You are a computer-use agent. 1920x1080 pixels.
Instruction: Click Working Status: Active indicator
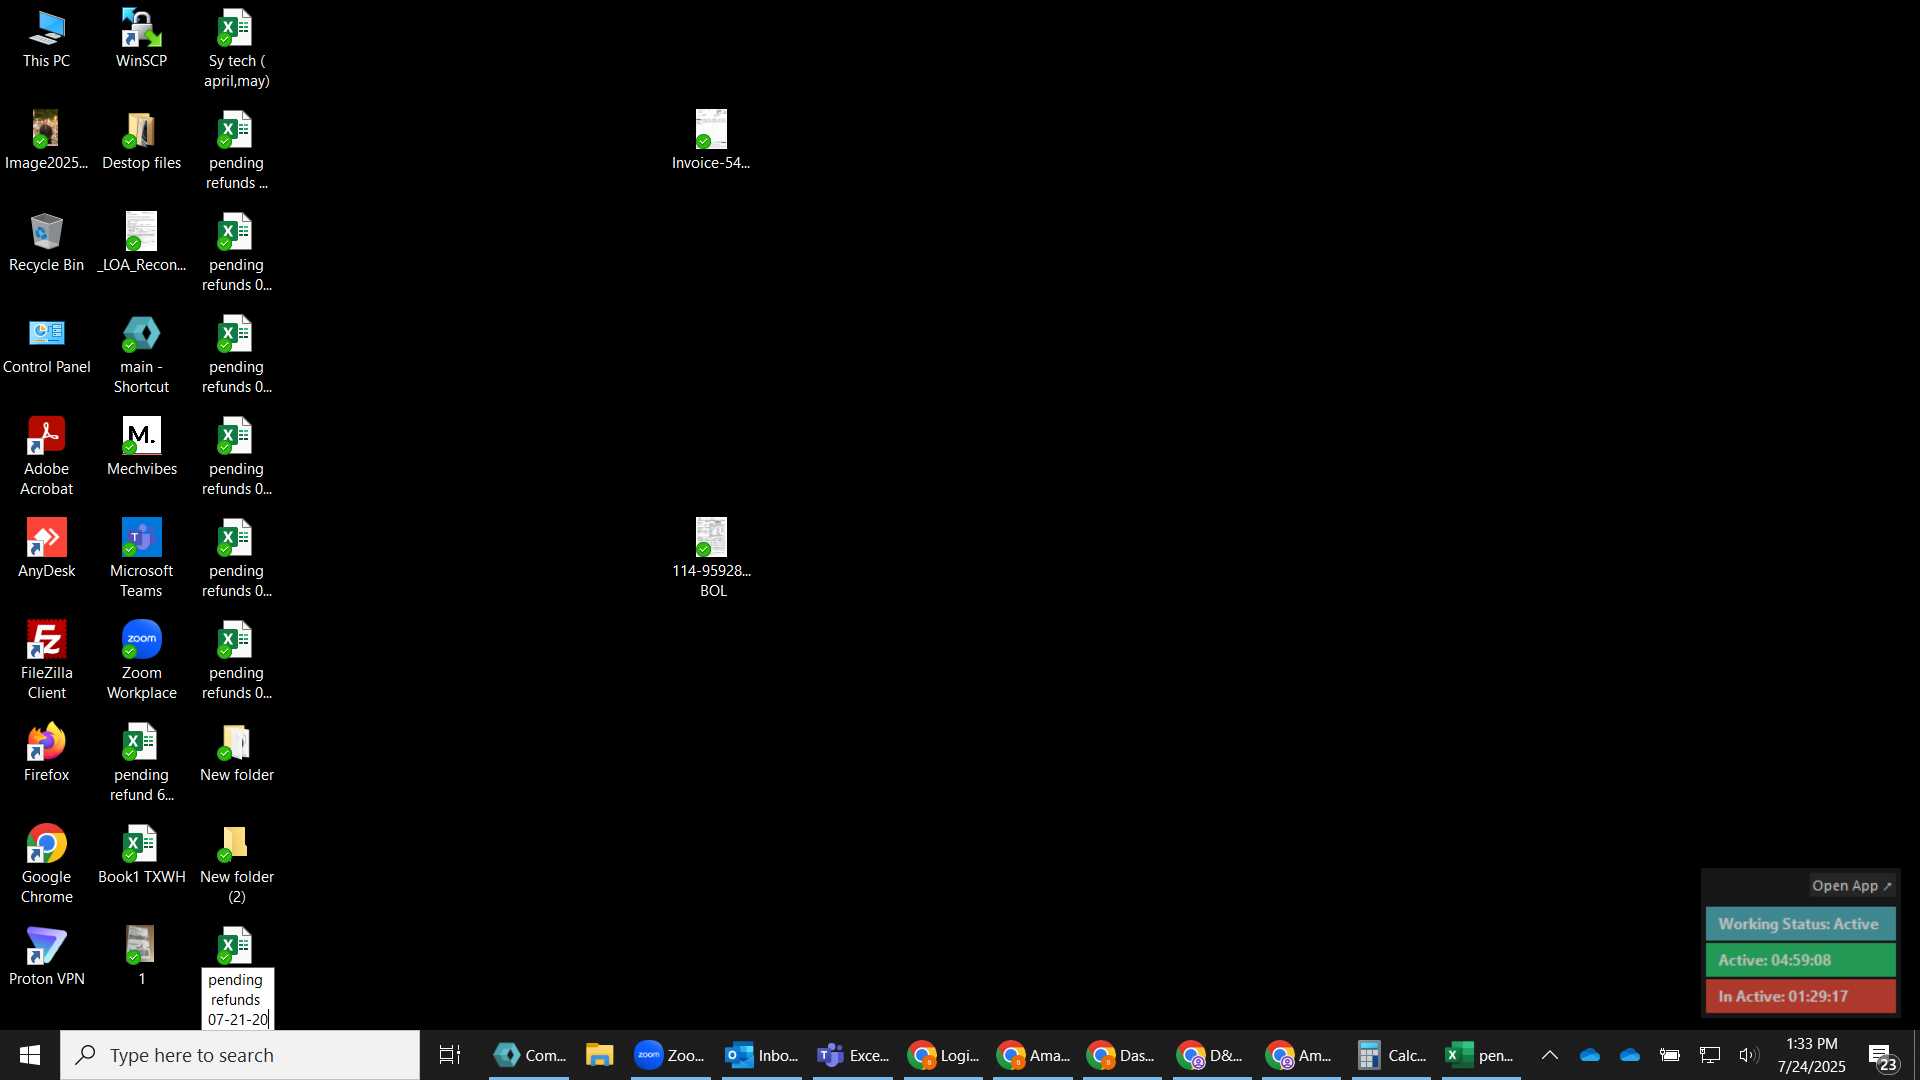[1799, 924]
